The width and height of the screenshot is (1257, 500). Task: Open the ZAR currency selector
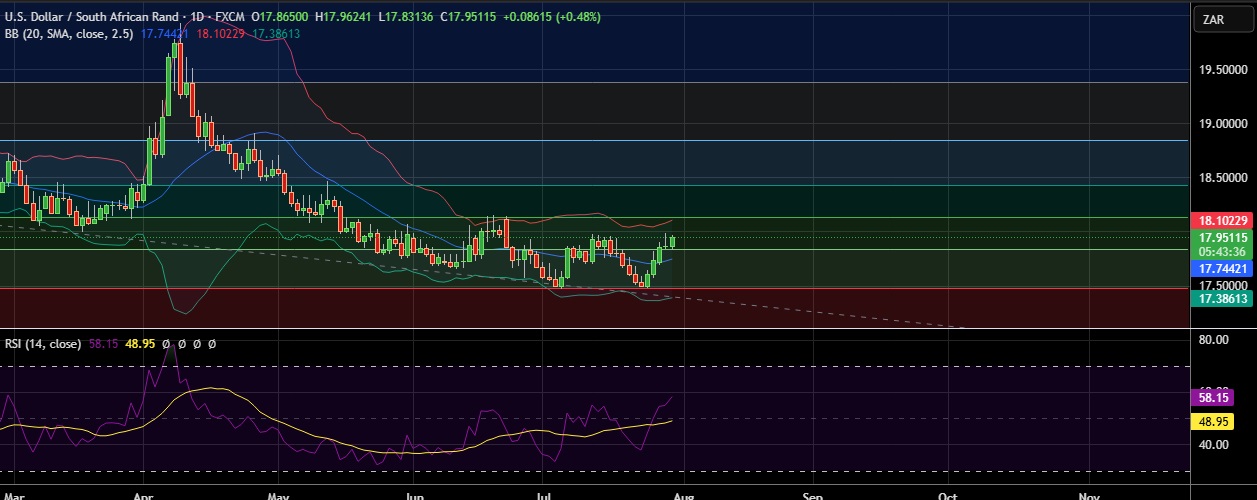click(x=1222, y=19)
